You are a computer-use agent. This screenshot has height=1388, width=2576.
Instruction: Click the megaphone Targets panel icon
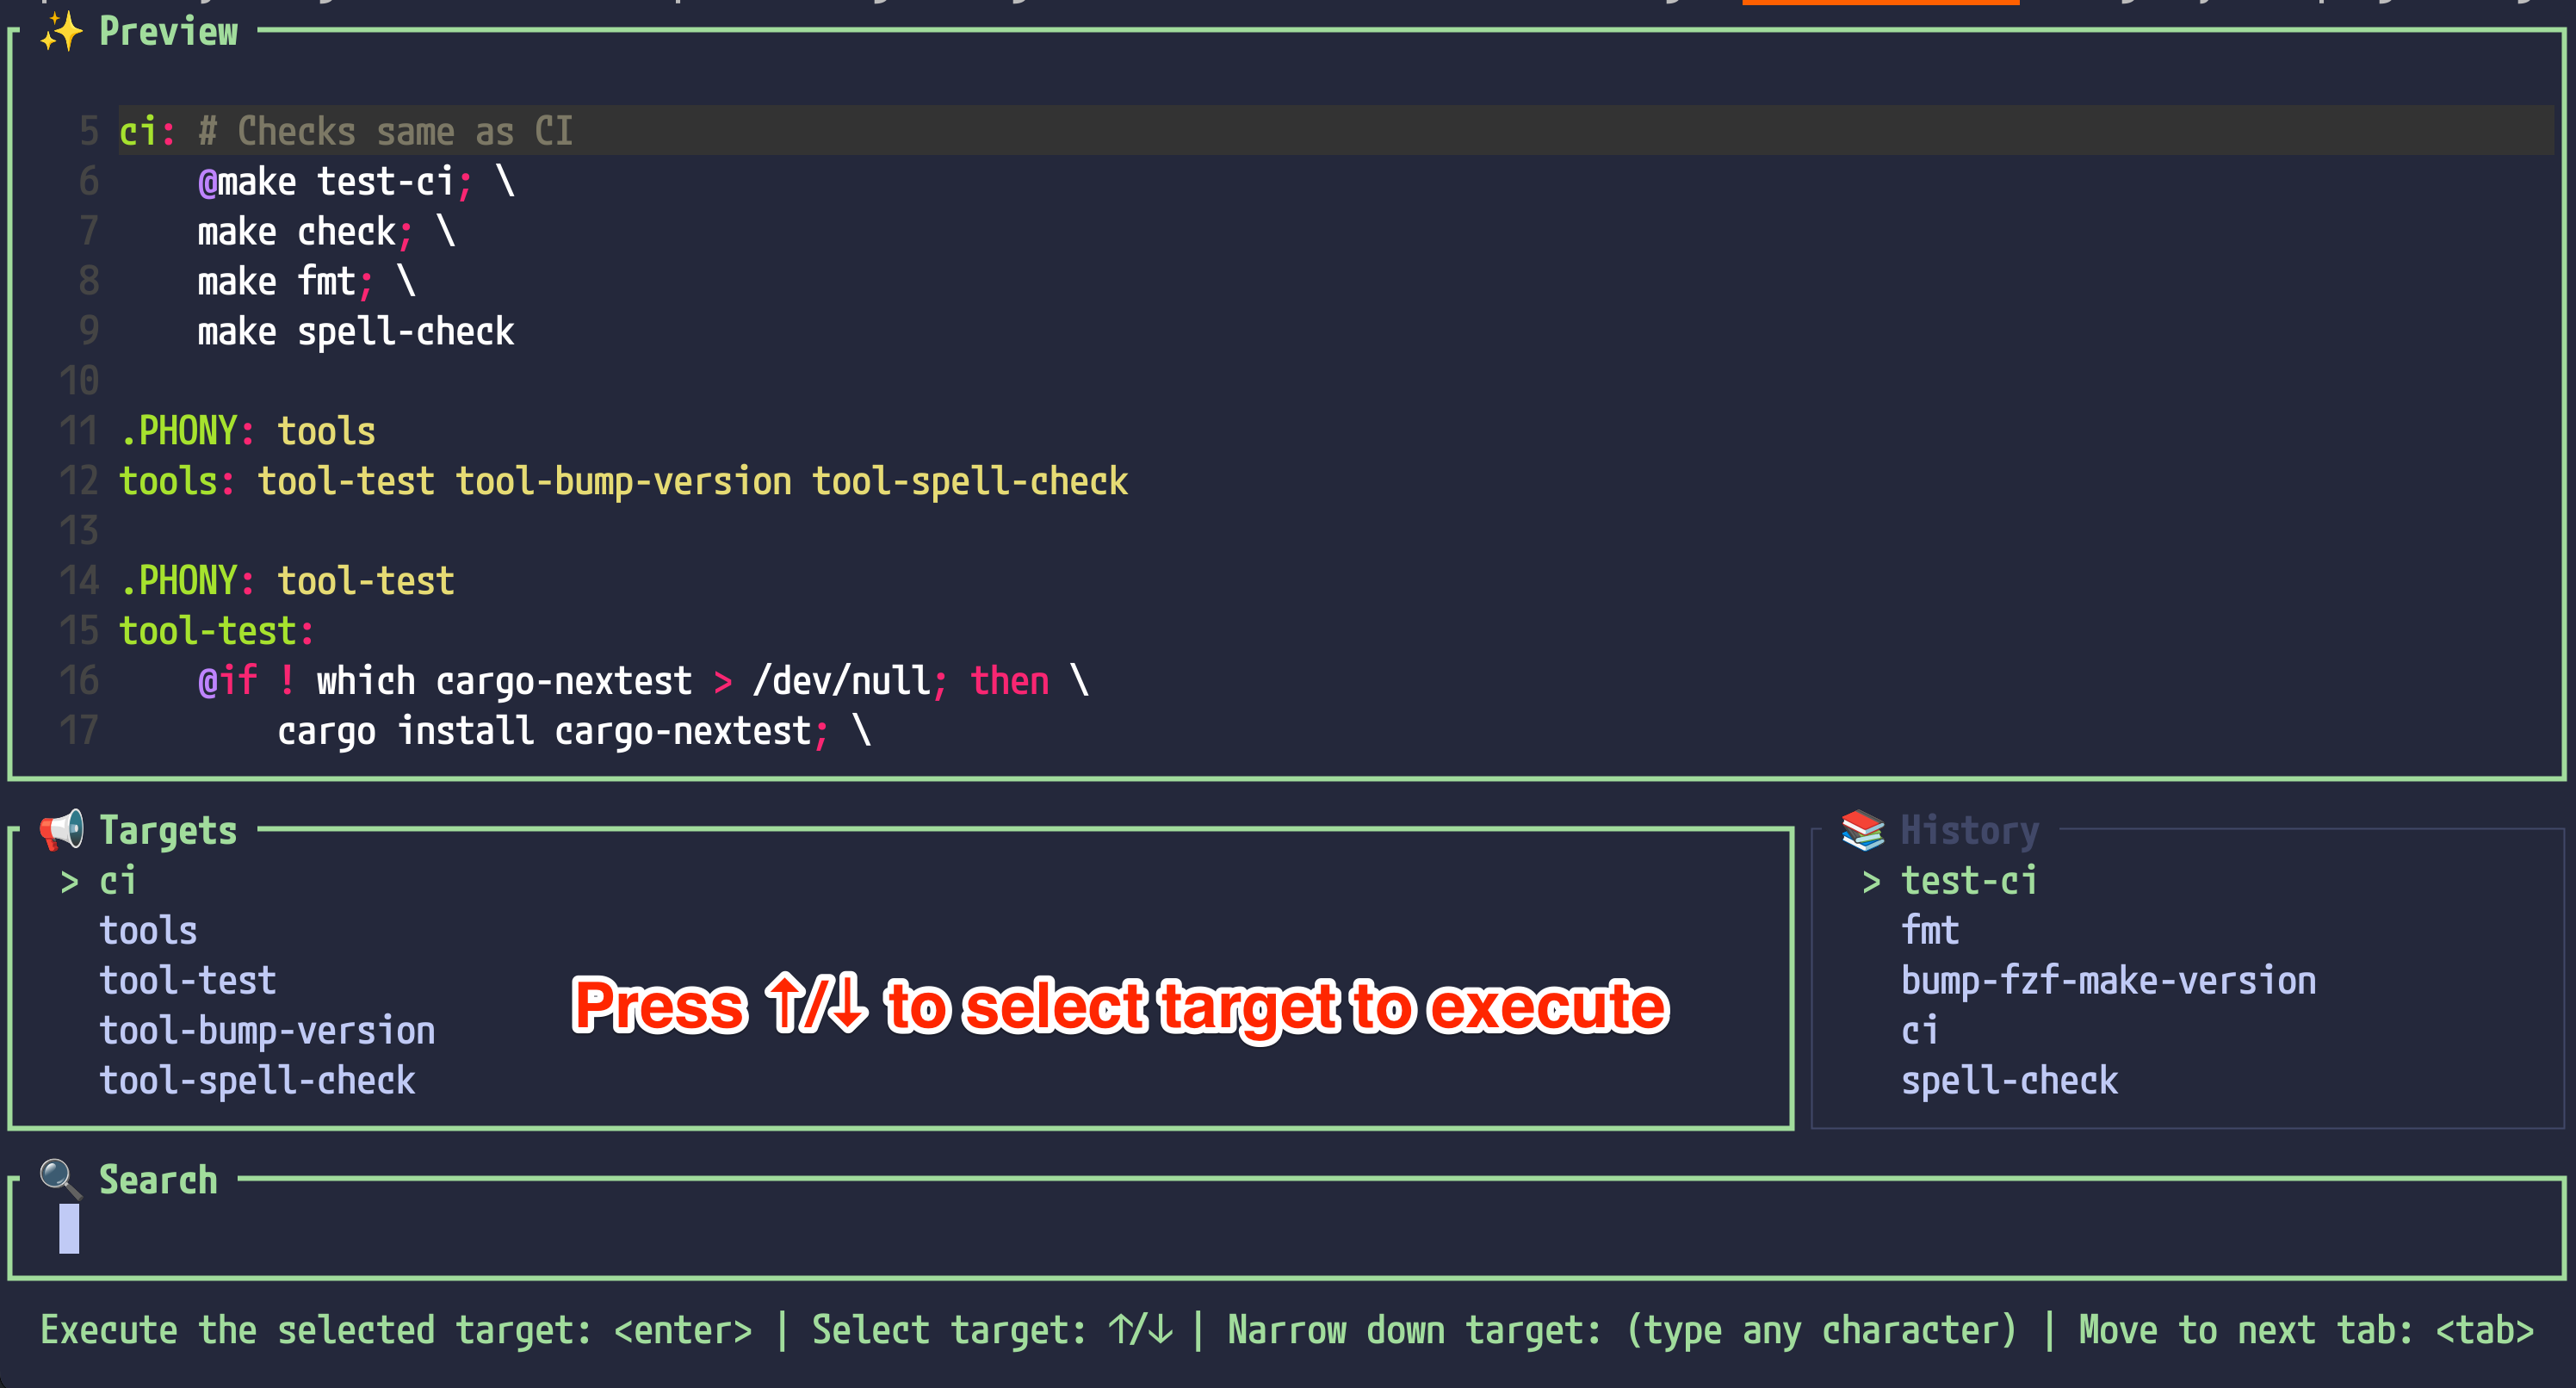(x=62, y=830)
